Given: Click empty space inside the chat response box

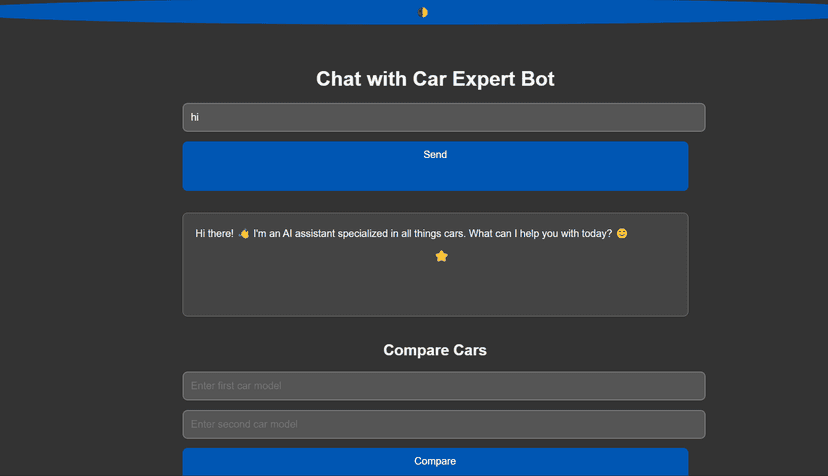Looking at the screenshot, I should (x=435, y=290).
